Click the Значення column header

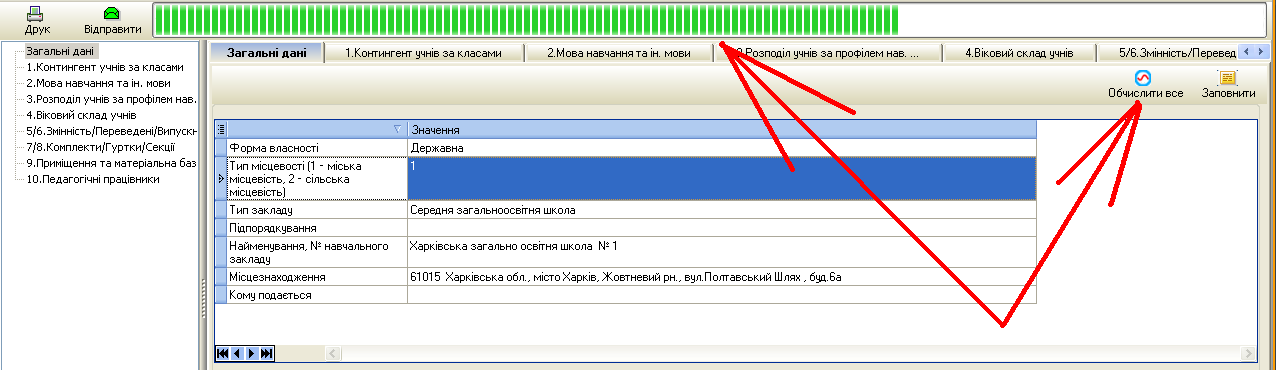tap(722, 130)
